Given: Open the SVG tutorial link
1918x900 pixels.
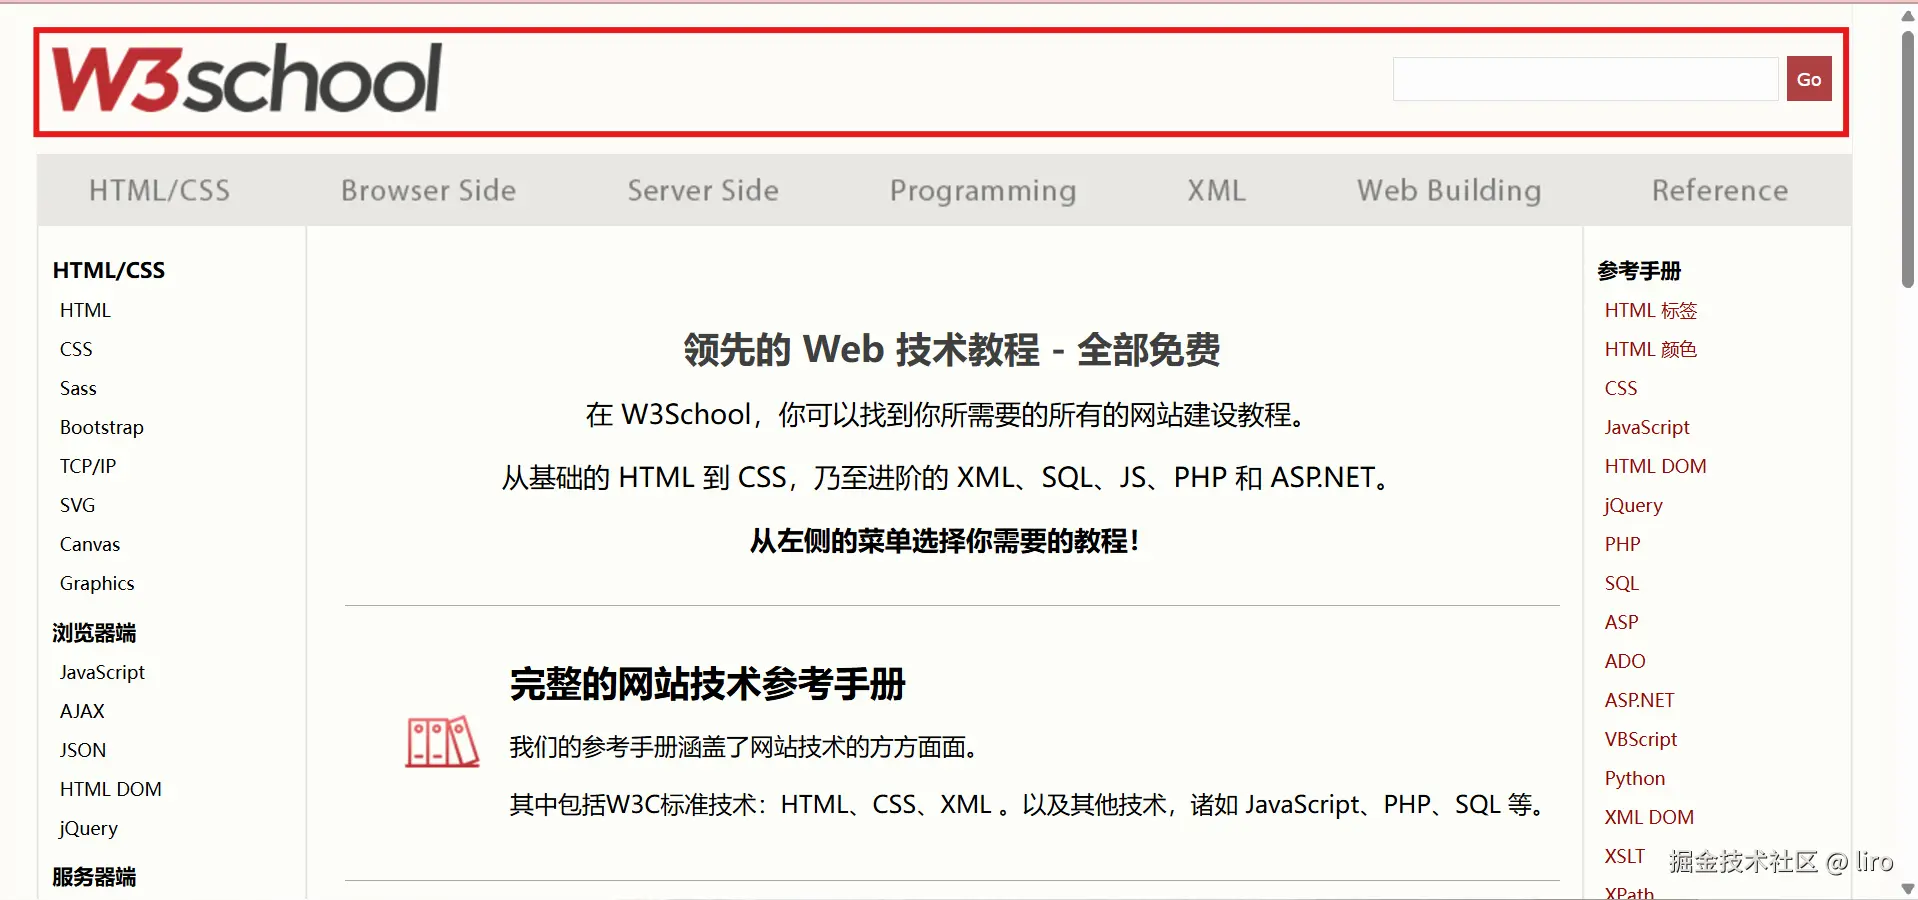Looking at the screenshot, I should 77,505.
